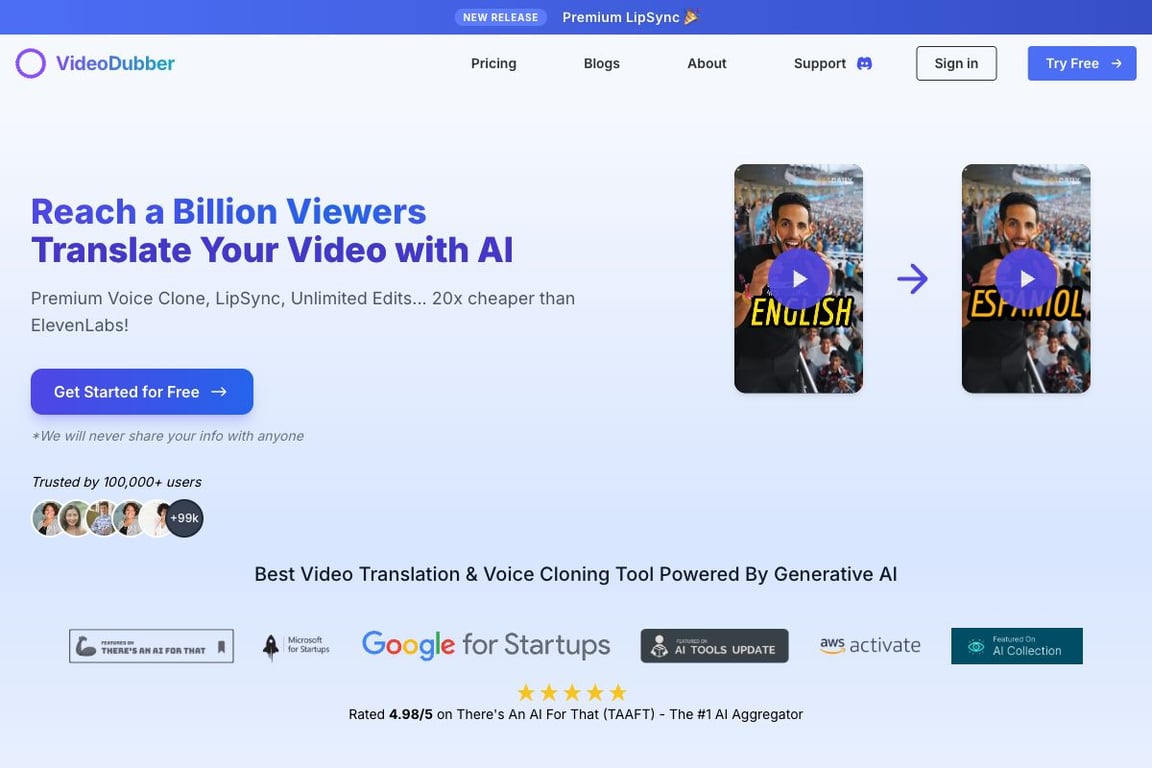Play the ENGLISH sample video

point(799,279)
